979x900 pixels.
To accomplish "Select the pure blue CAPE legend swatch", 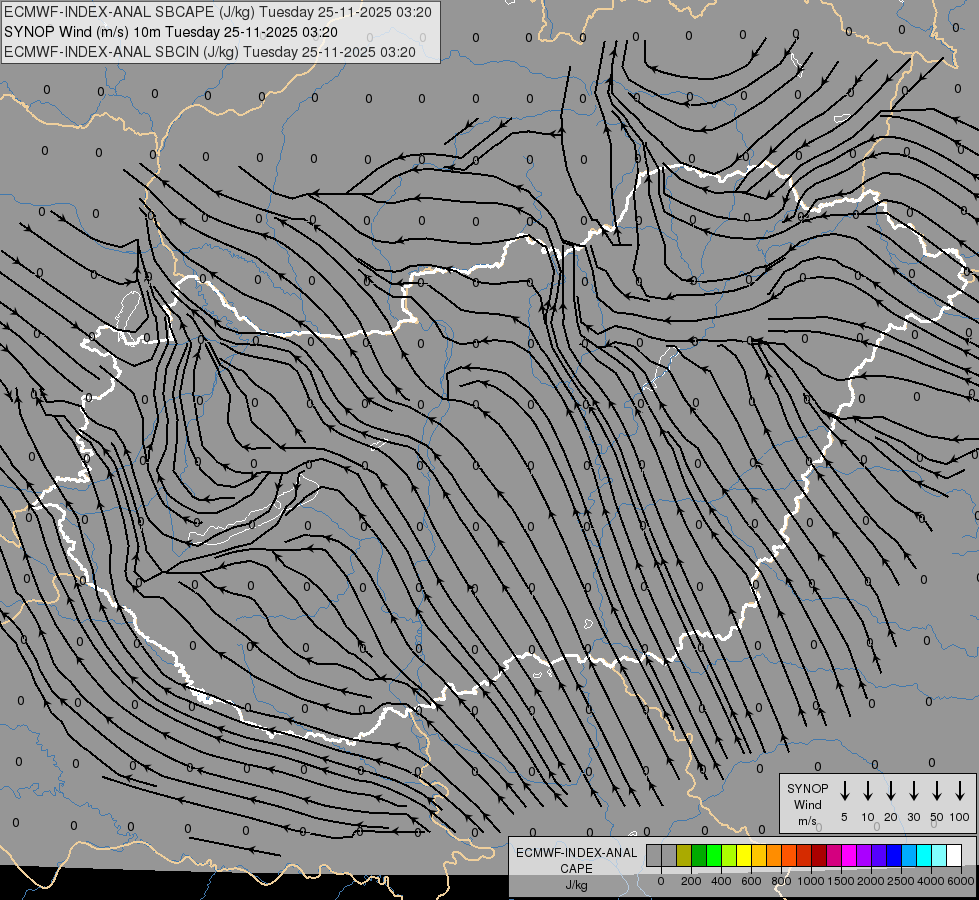I will (894, 855).
